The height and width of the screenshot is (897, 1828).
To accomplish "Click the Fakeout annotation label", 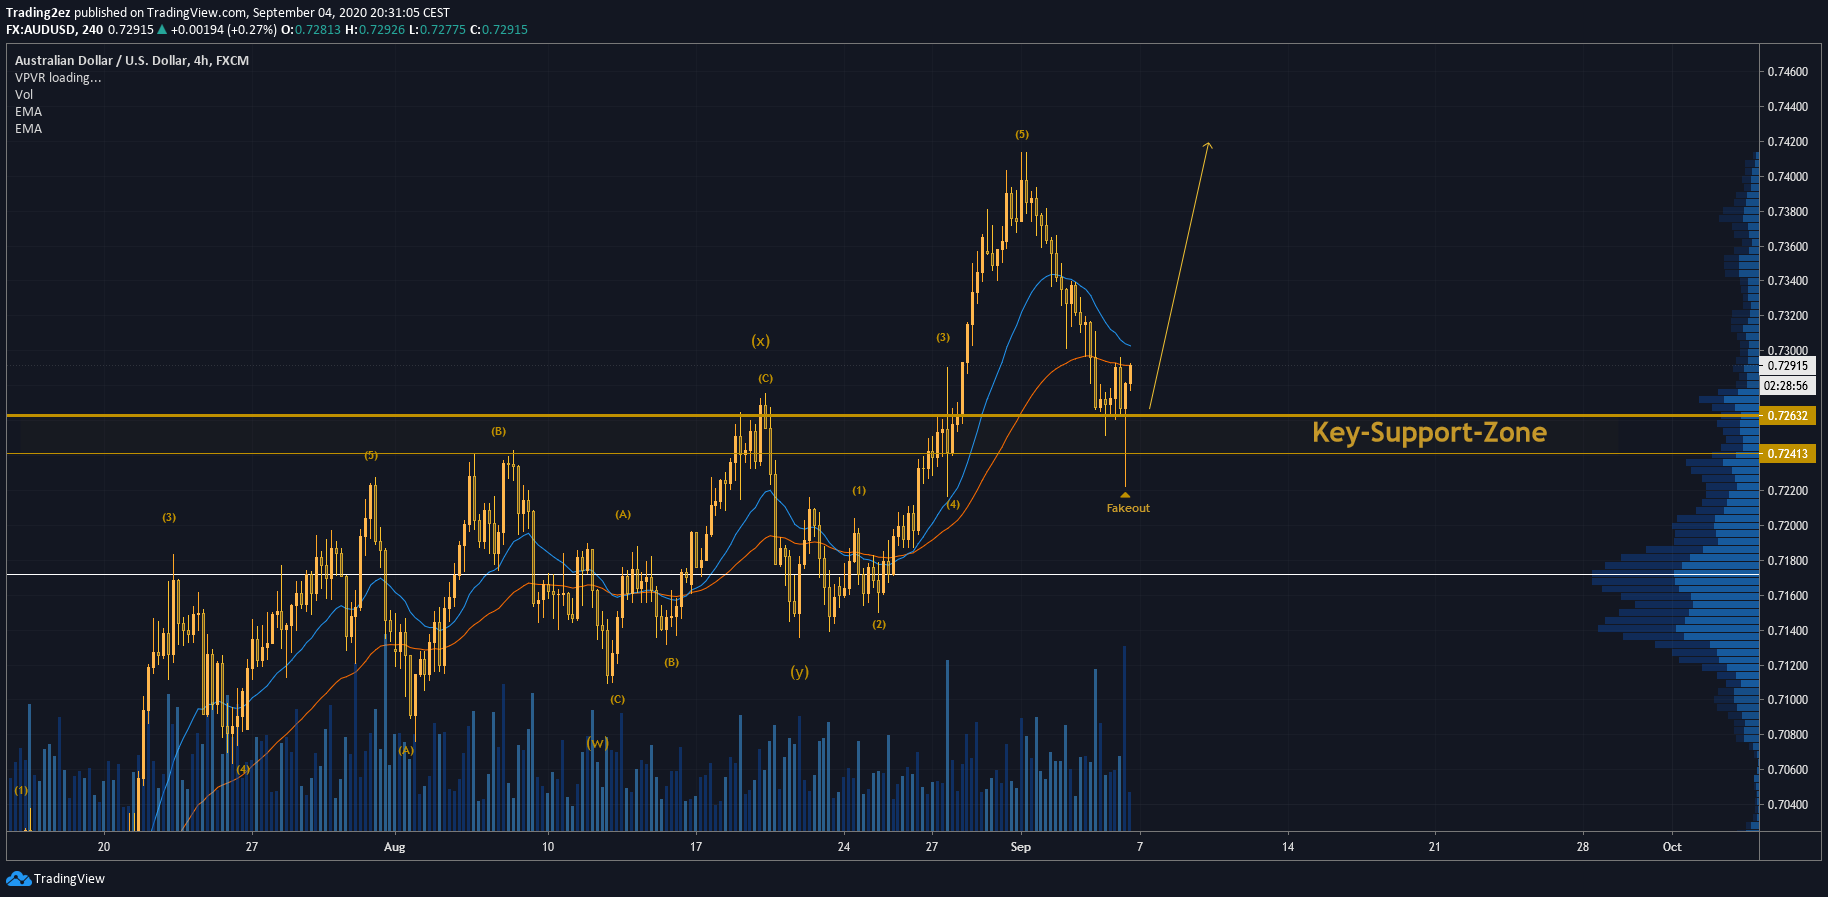I will (1128, 508).
